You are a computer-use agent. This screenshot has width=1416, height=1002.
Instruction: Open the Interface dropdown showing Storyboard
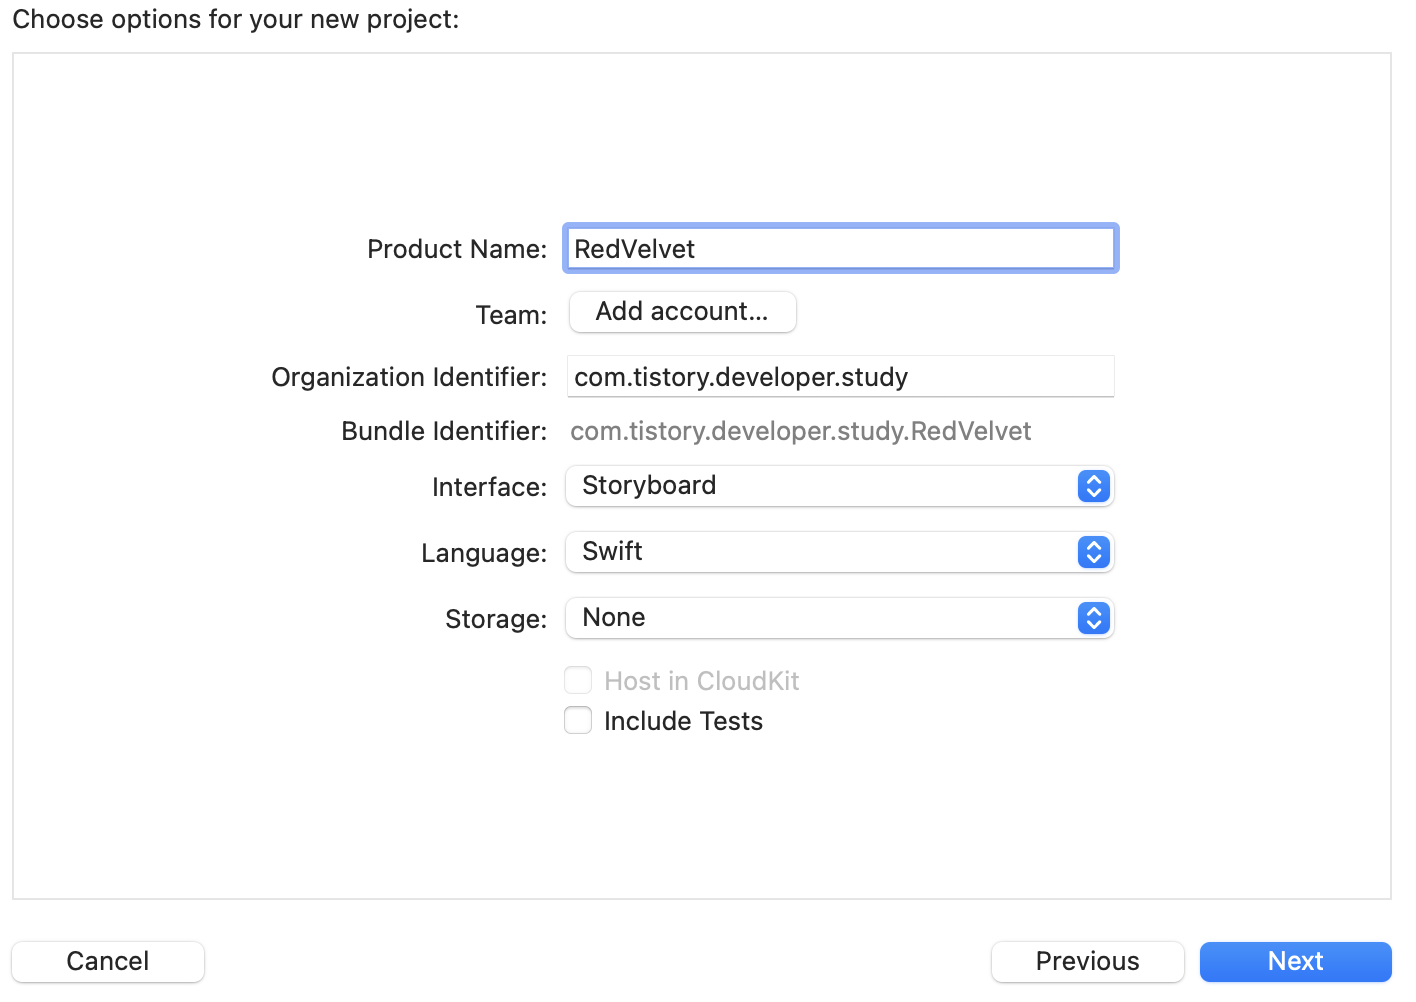(820, 486)
